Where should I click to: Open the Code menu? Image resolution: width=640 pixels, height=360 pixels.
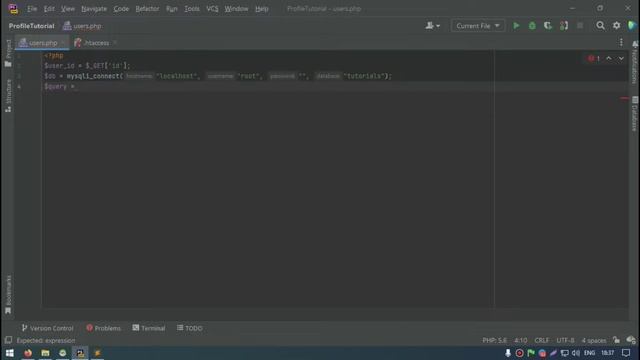(x=121, y=9)
